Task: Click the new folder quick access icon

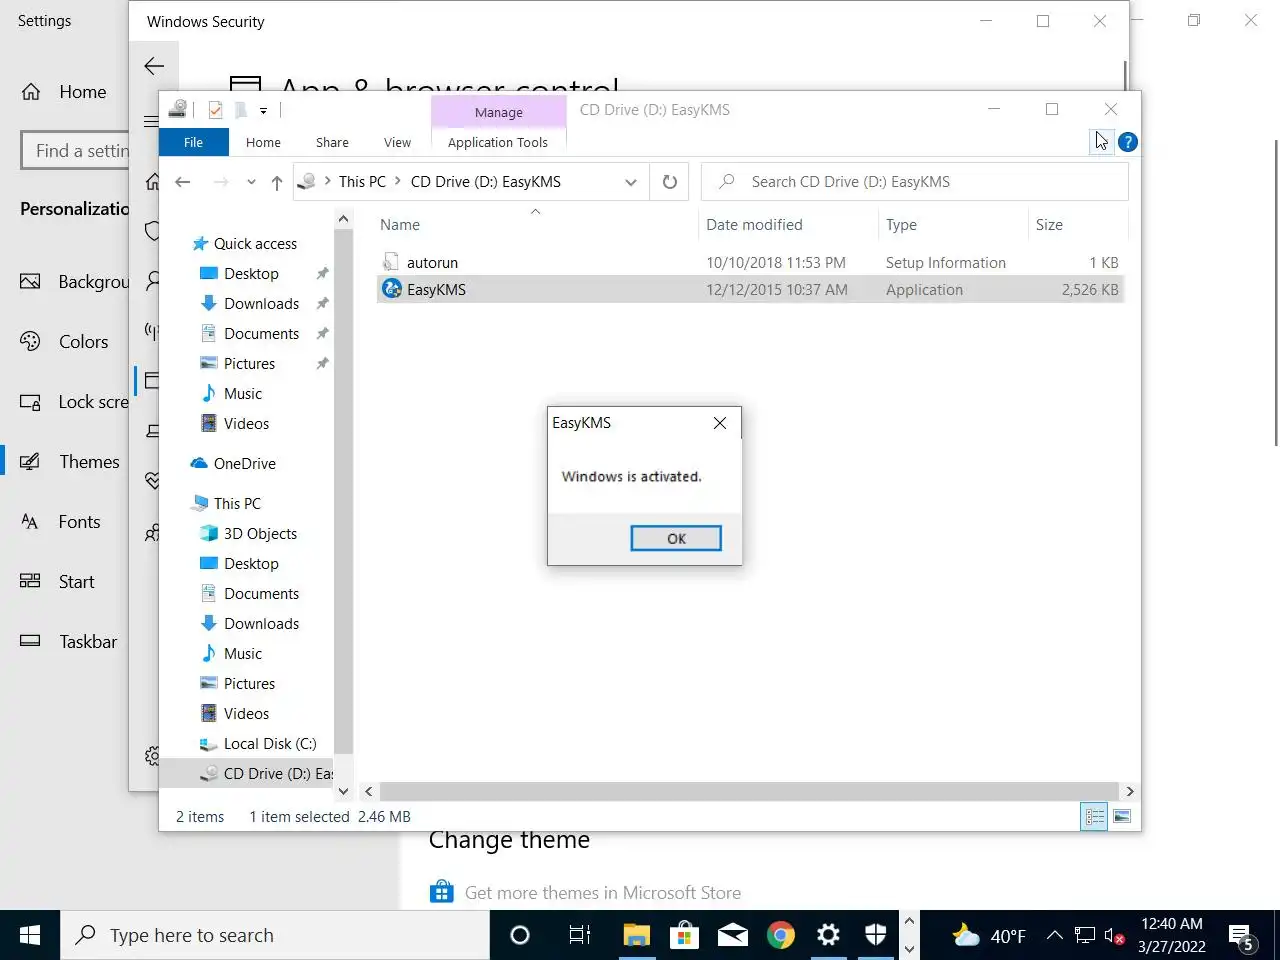Action: [241, 110]
